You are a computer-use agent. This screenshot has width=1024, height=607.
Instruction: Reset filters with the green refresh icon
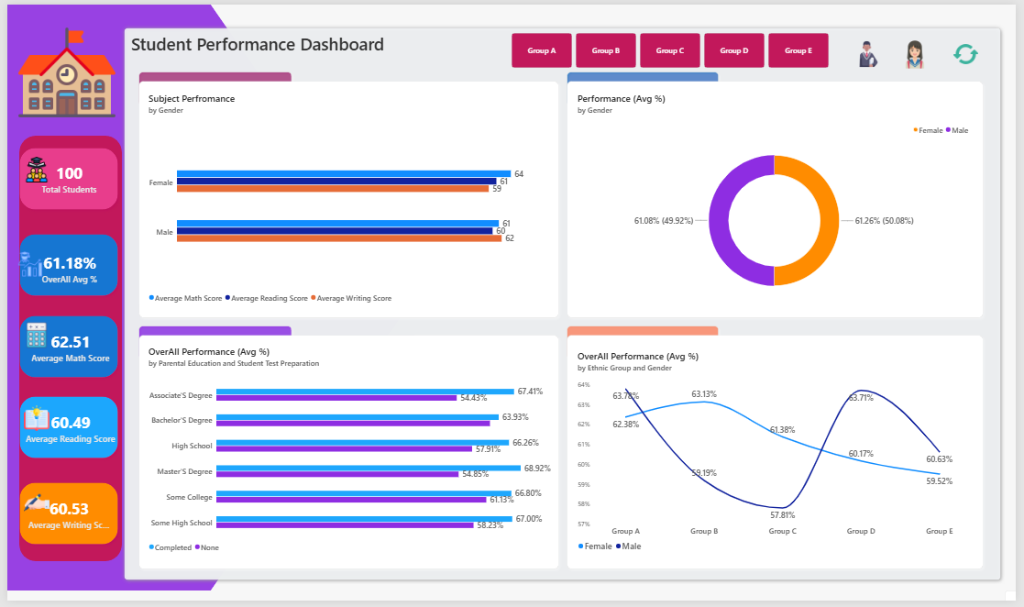point(965,54)
